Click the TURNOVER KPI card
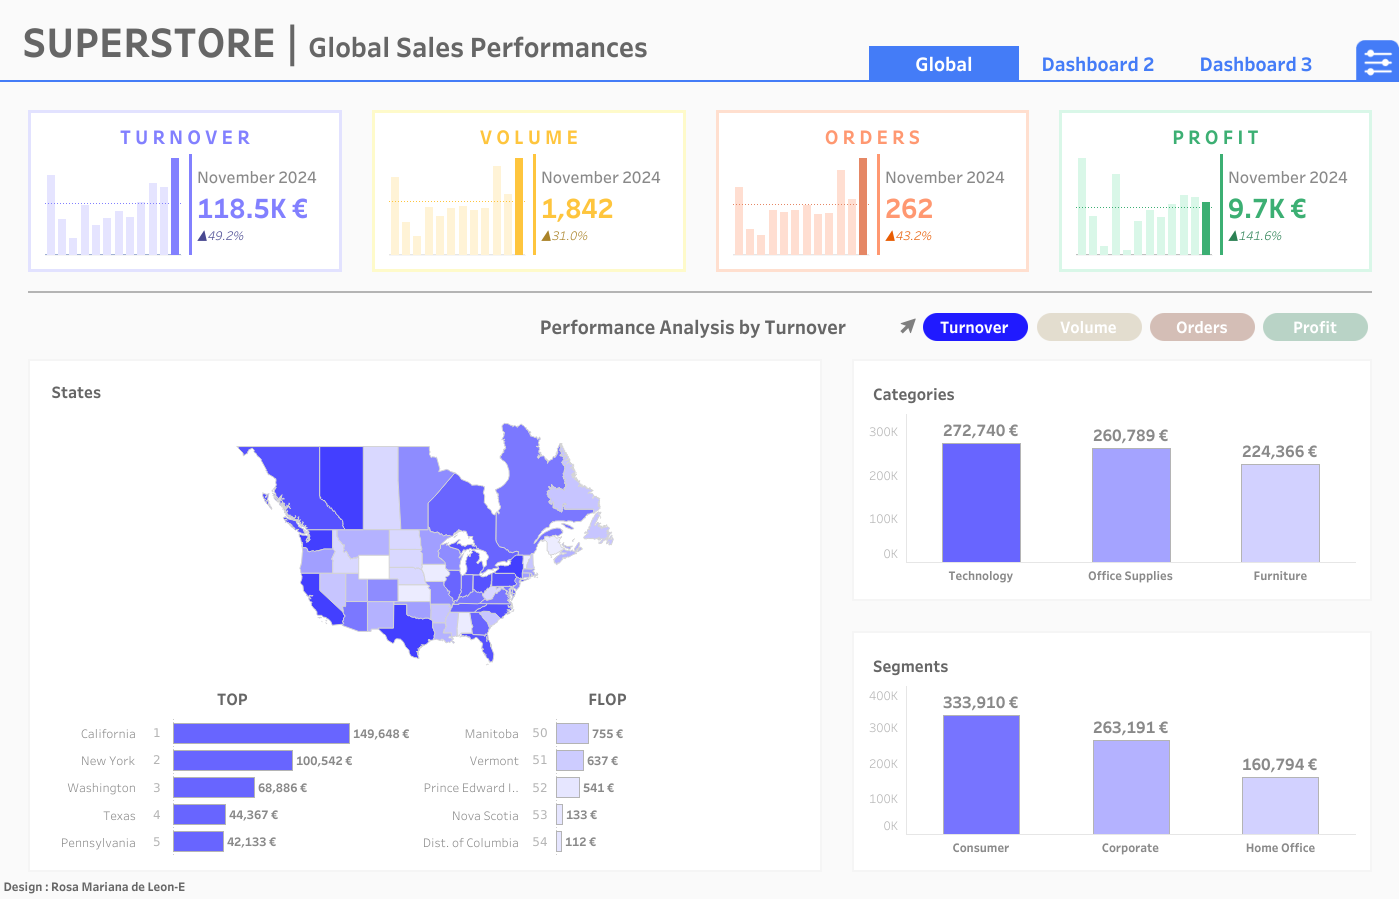 point(184,190)
